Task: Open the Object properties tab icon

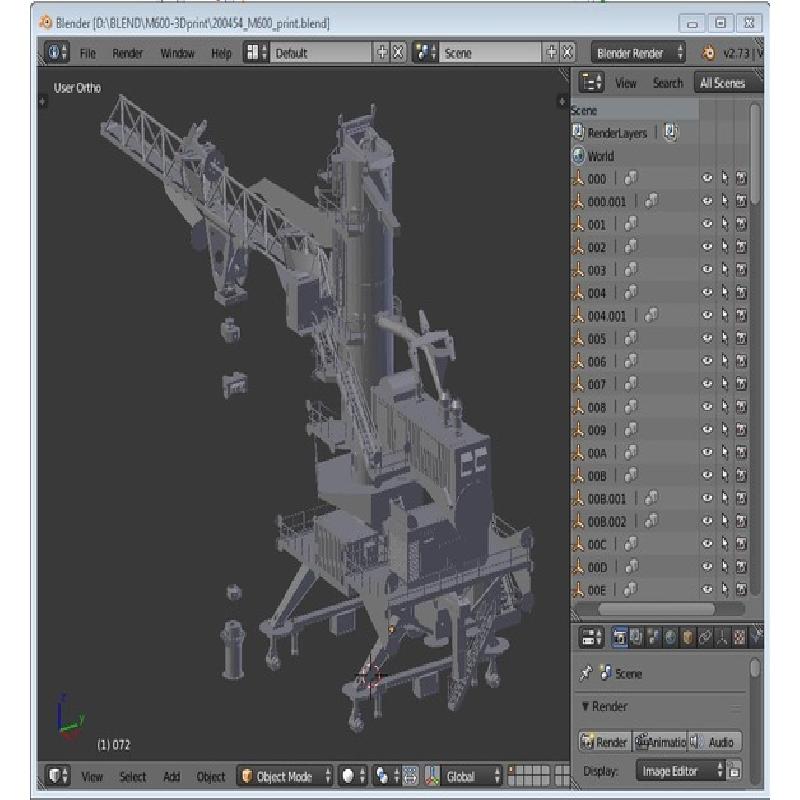Action: pyautogui.click(x=689, y=637)
